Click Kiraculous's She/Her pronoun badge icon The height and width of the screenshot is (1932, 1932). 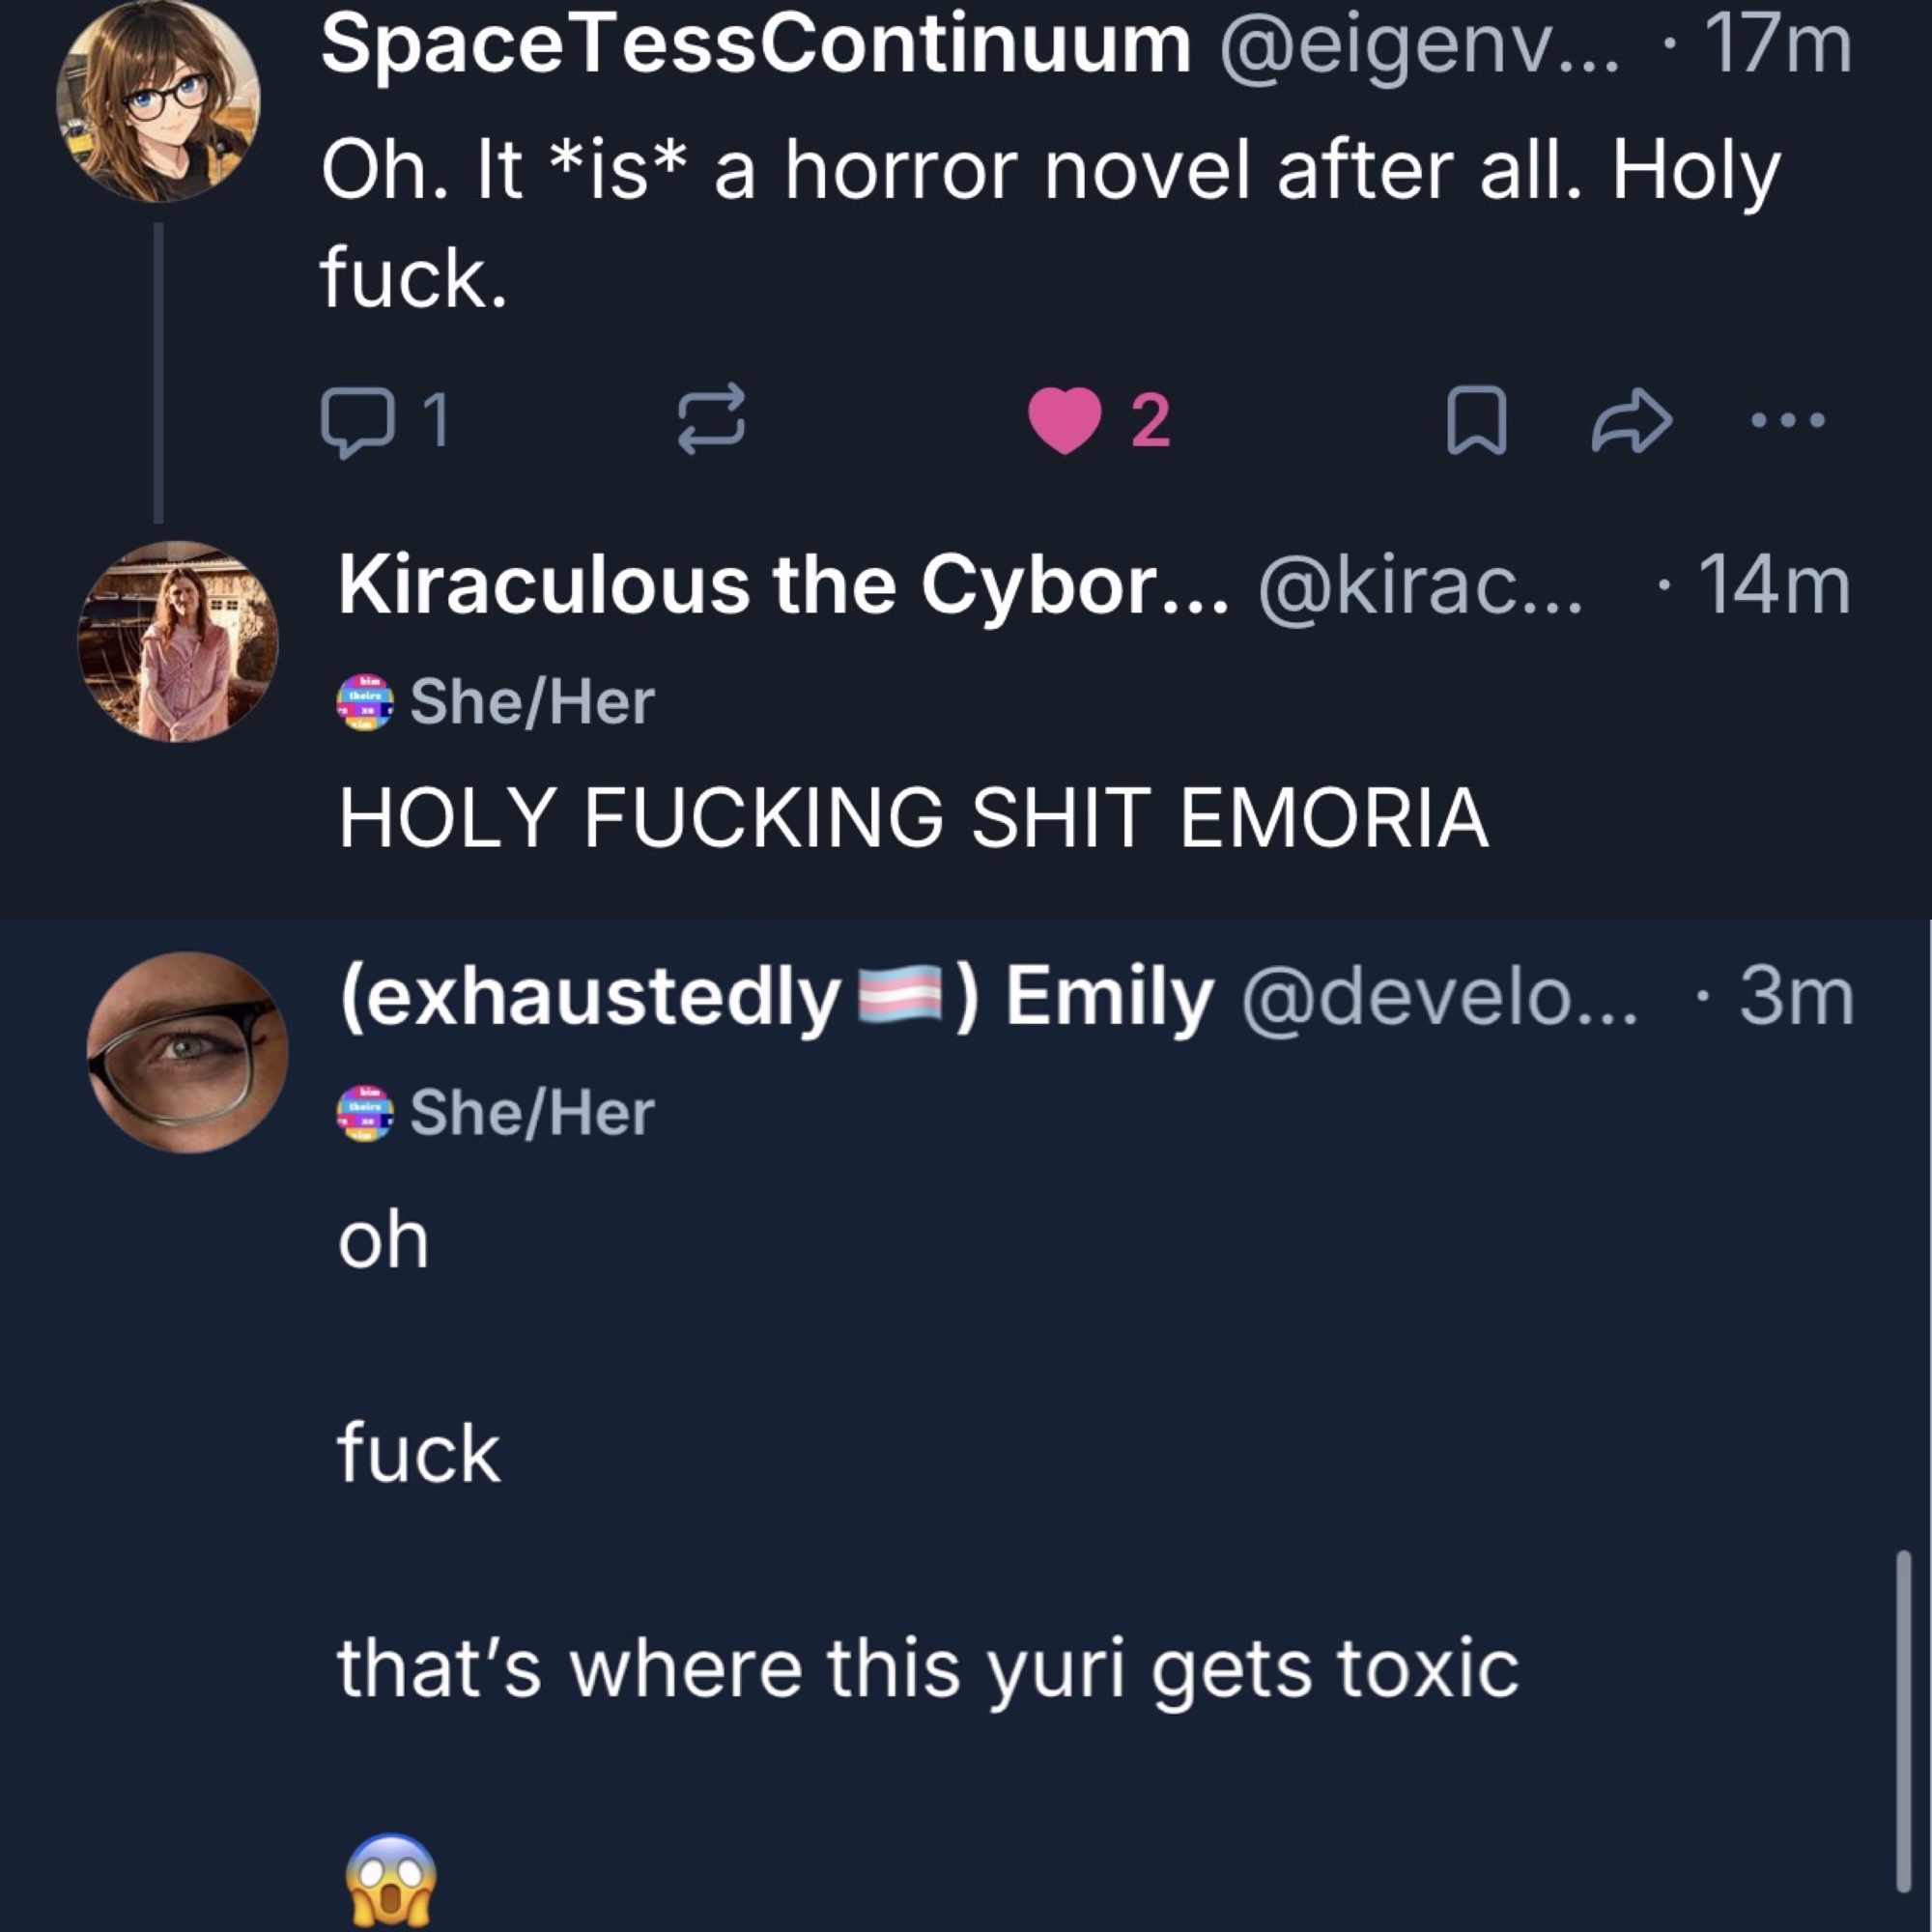point(365,703)
